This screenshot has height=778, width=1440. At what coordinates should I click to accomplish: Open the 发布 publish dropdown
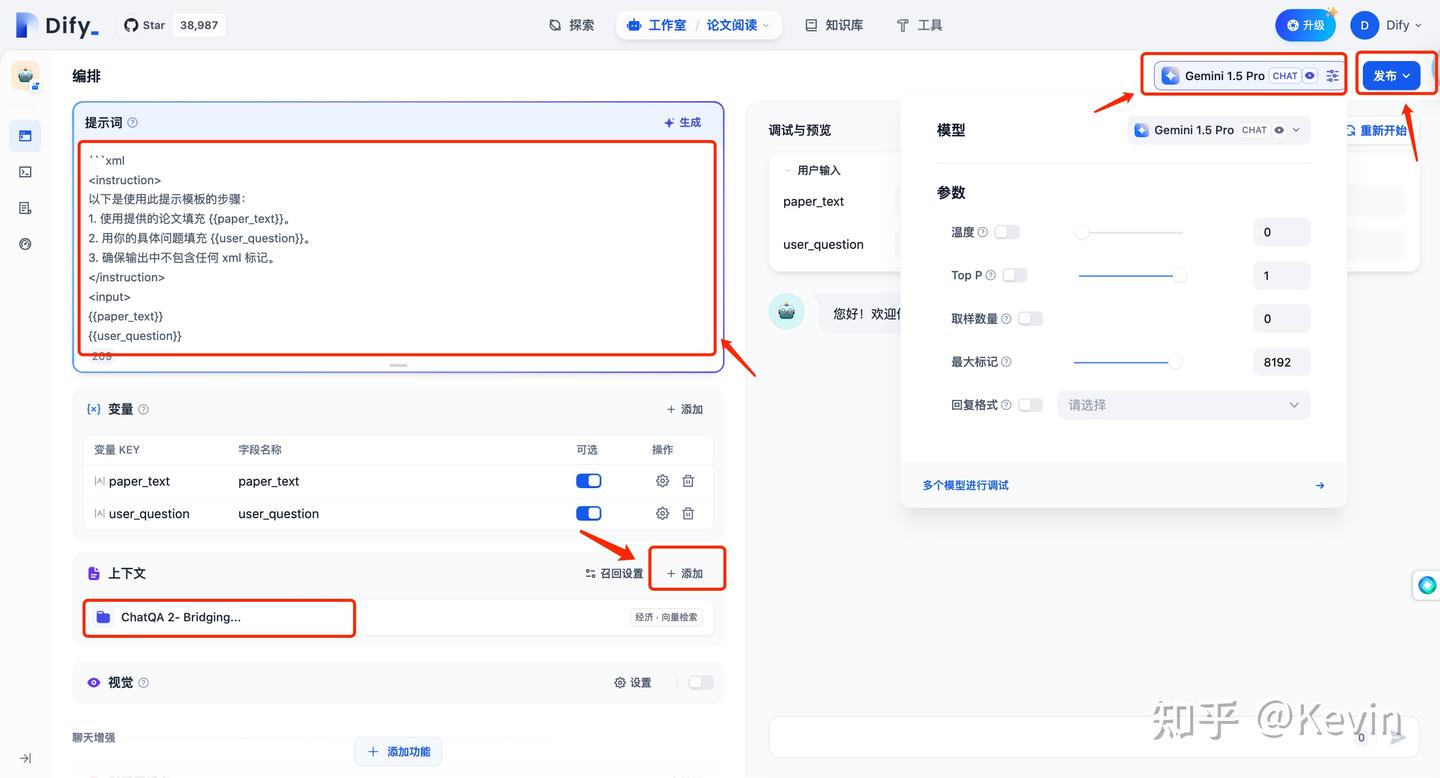click(x=1391, y=75)
